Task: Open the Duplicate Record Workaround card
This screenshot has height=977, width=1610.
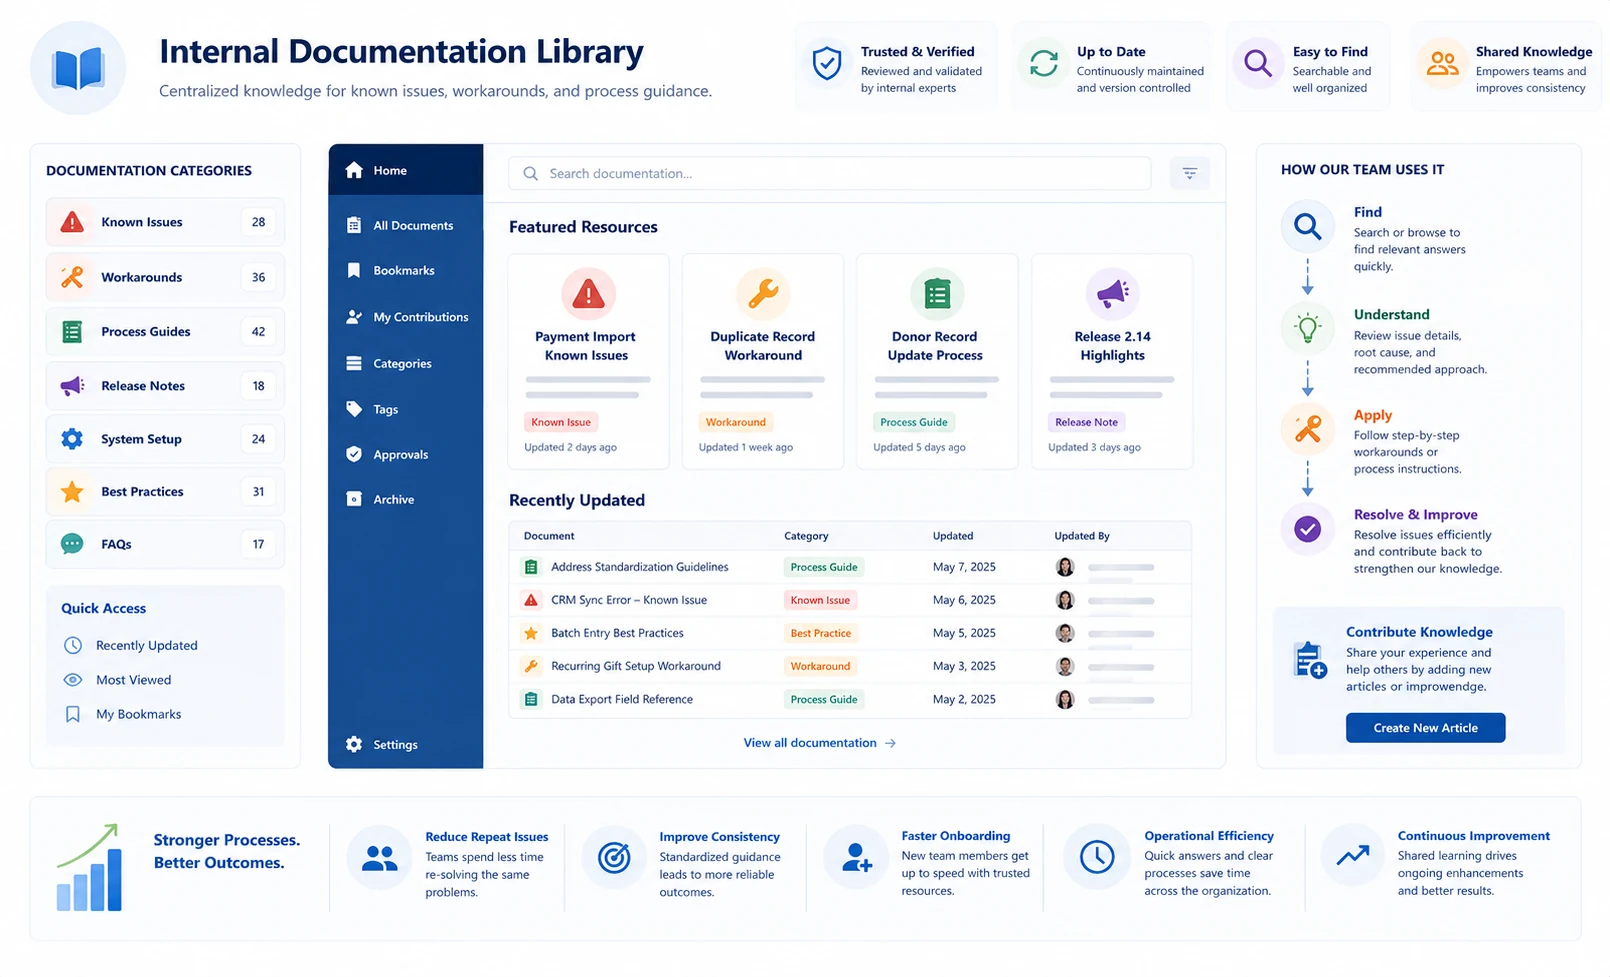Action: click(763, 362)
